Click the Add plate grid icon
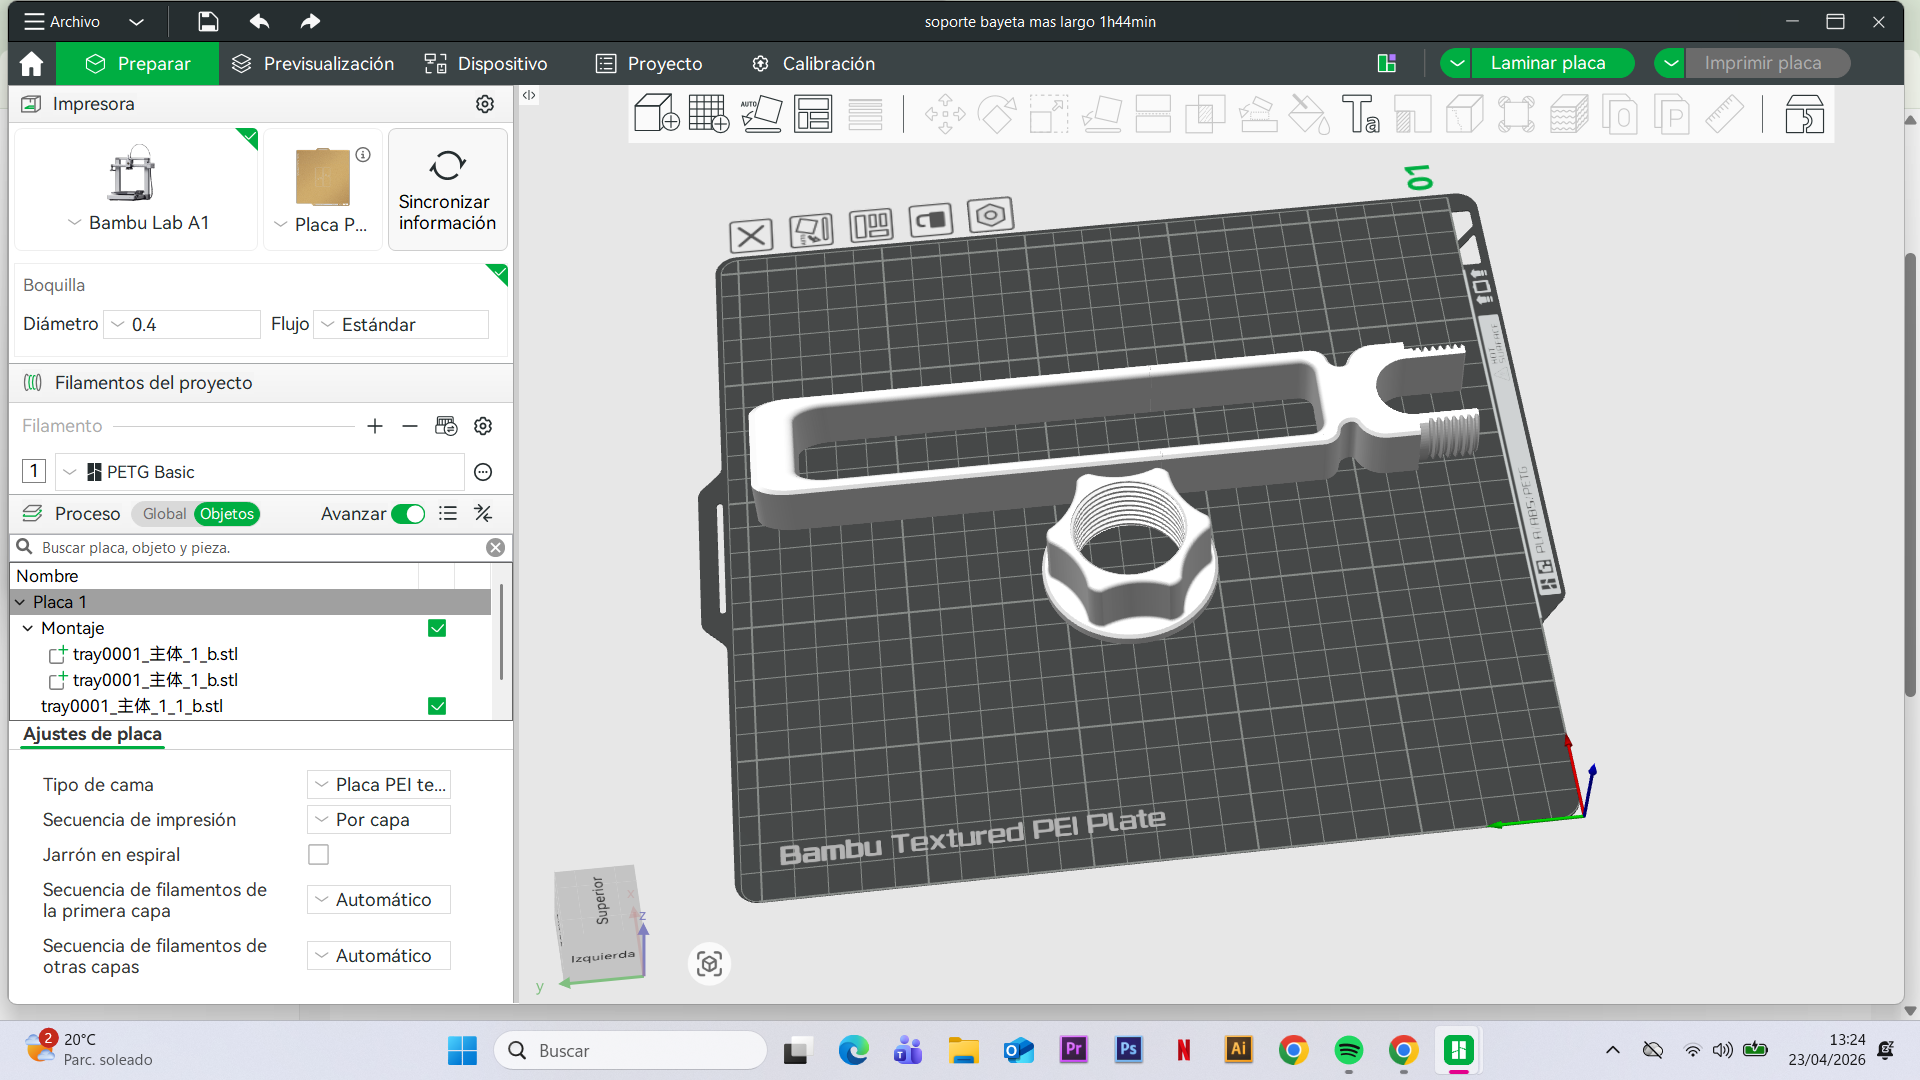The image size is (1920, 1080). (709, 113)
